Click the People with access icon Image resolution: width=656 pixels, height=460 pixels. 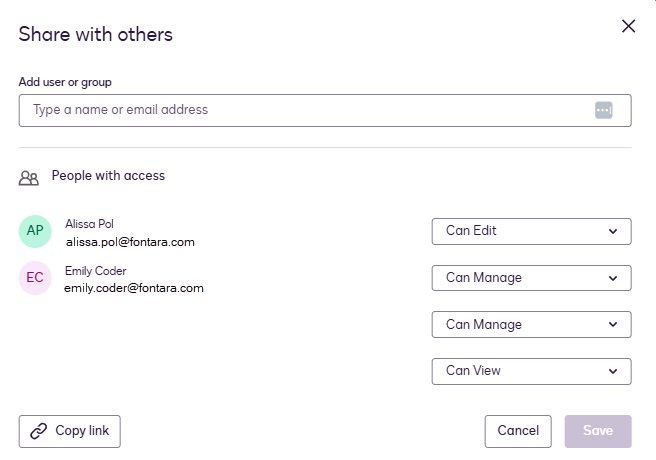(x=28, y=178)
